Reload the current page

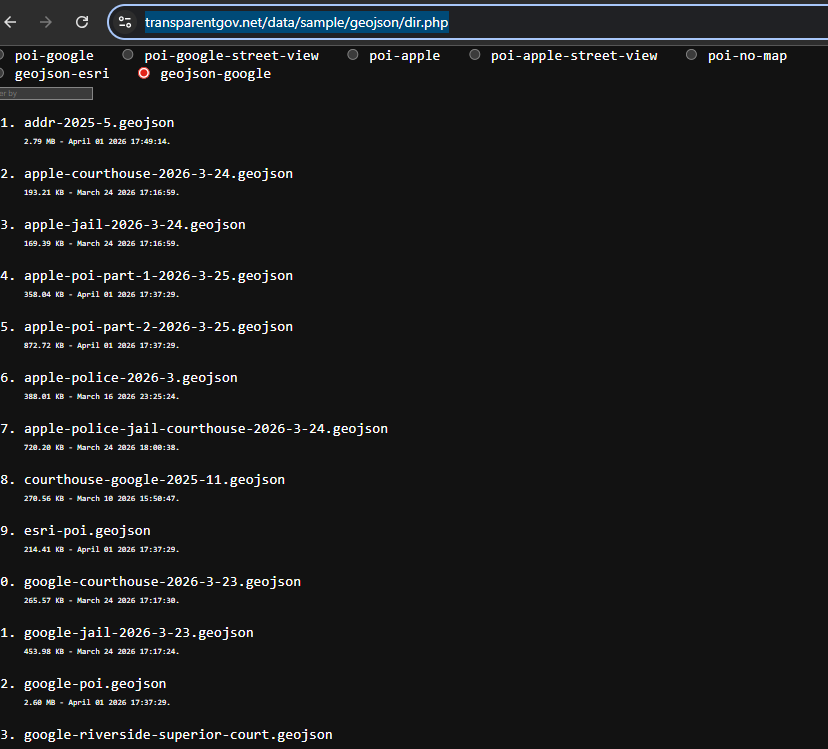pyautogui.click(x=82, y=22)
